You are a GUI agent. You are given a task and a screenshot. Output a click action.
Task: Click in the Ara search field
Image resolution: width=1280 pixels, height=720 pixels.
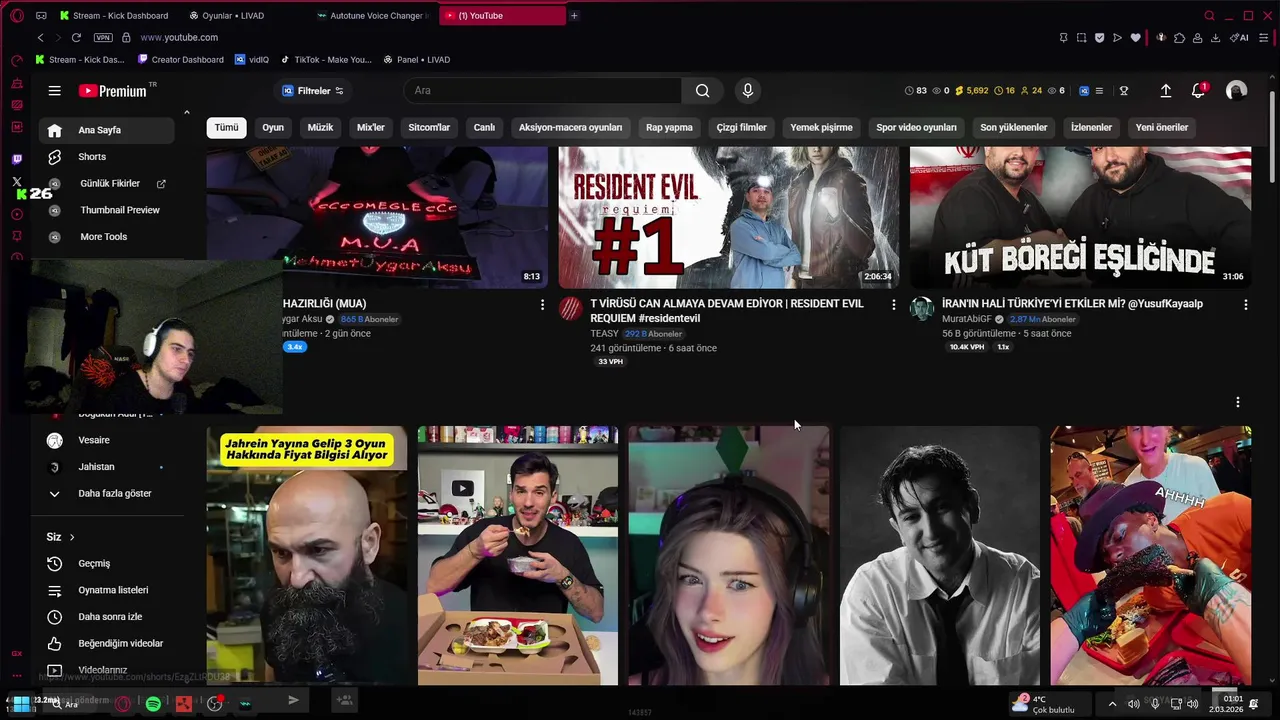[x=543, y=91]
